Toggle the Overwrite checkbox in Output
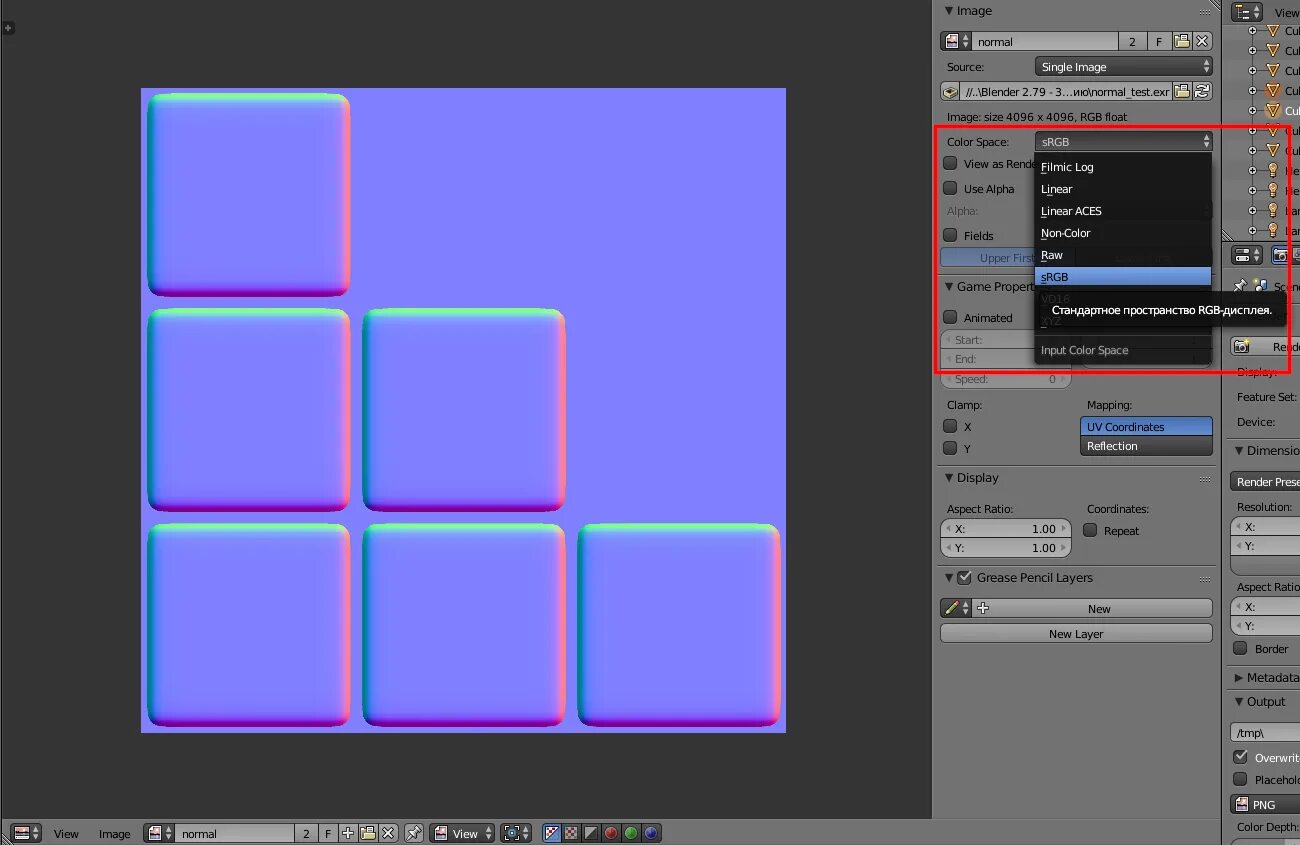 point(1241,757)
